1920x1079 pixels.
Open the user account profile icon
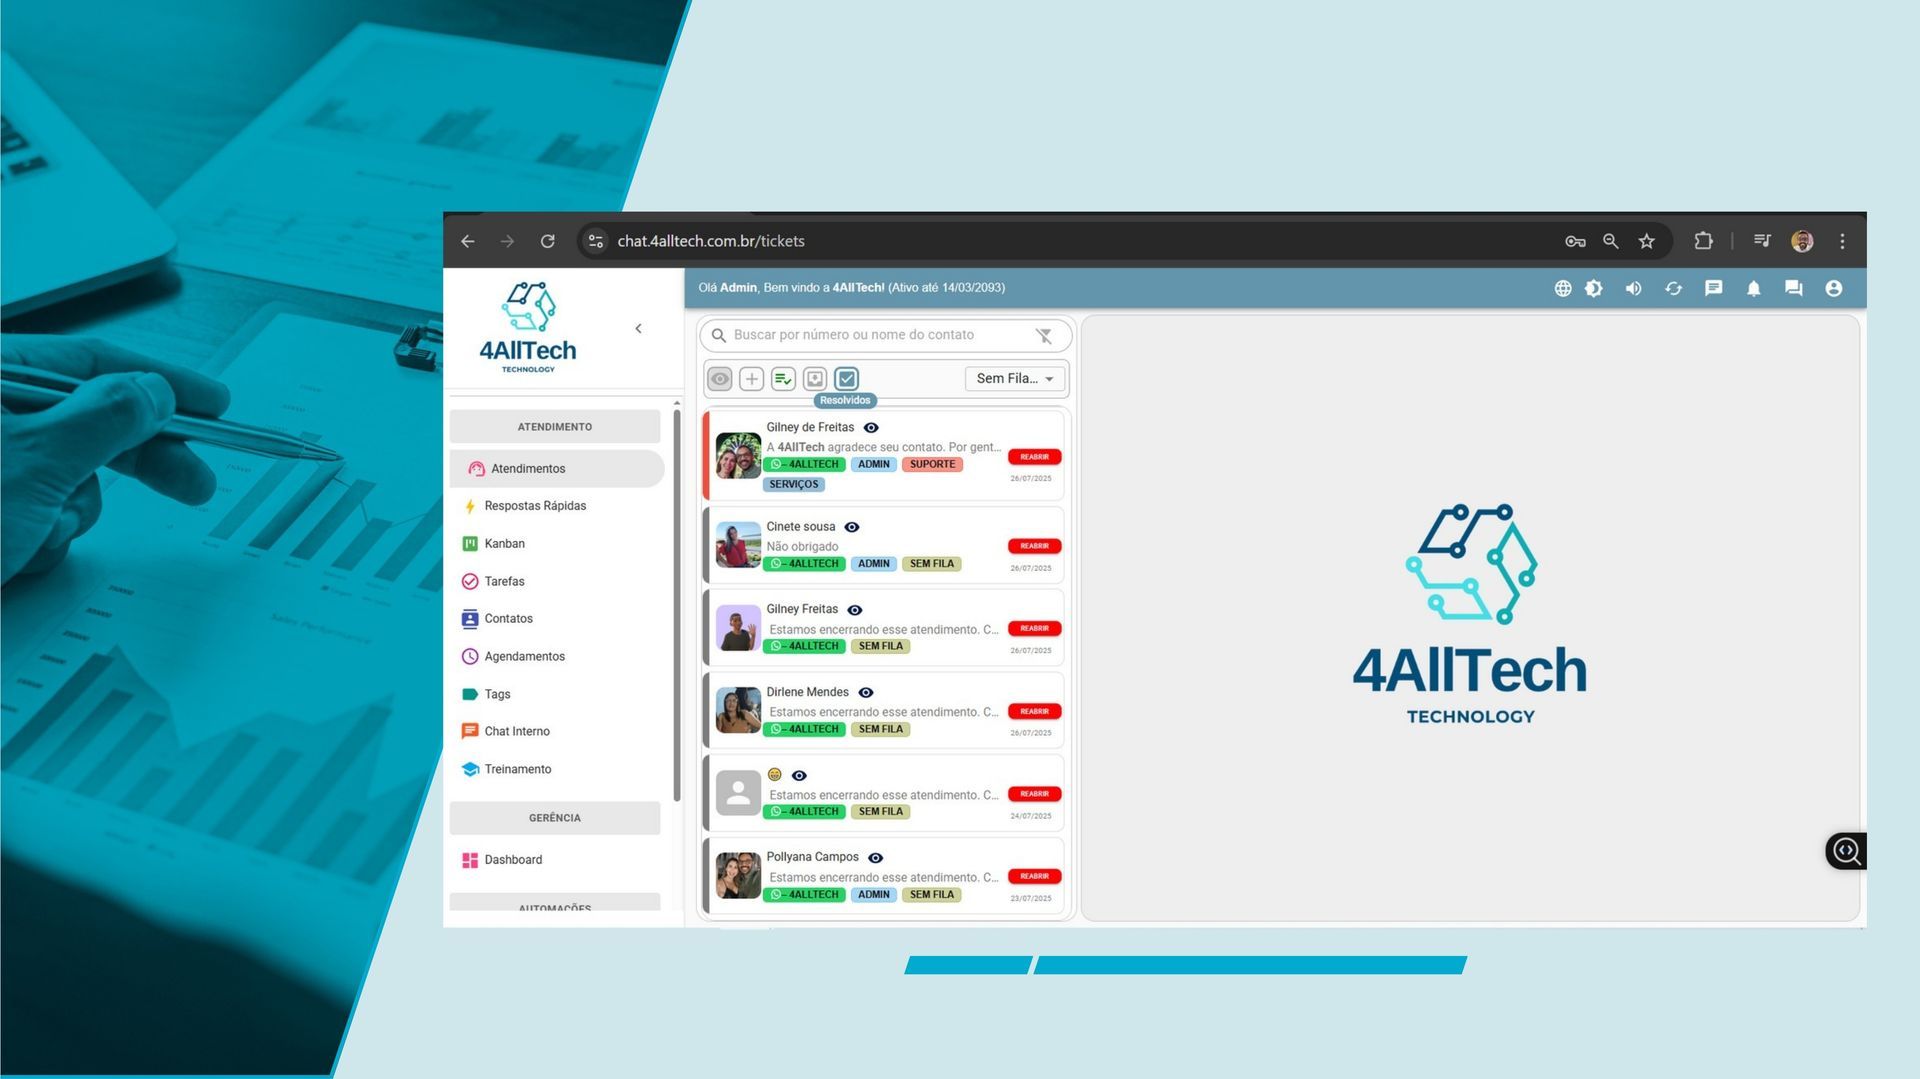(x=1833, y=288)
